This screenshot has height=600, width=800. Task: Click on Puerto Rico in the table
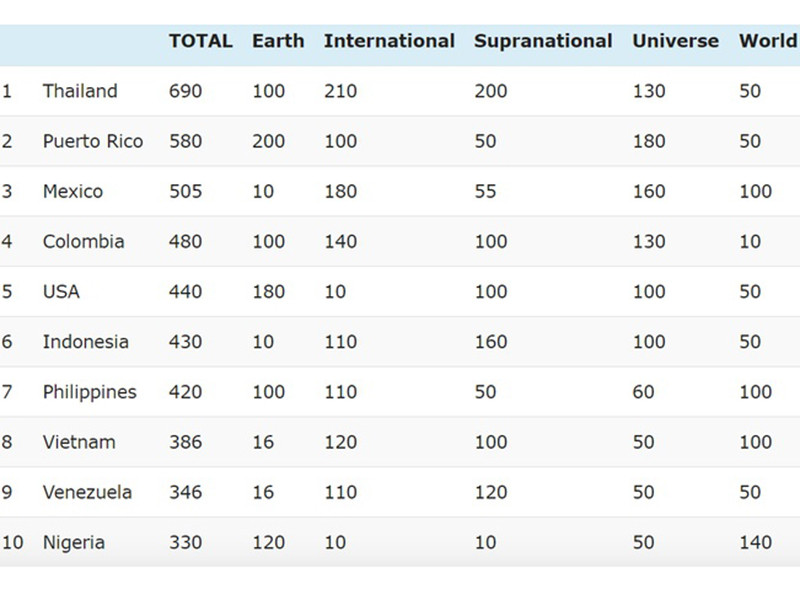coord(93,141)
